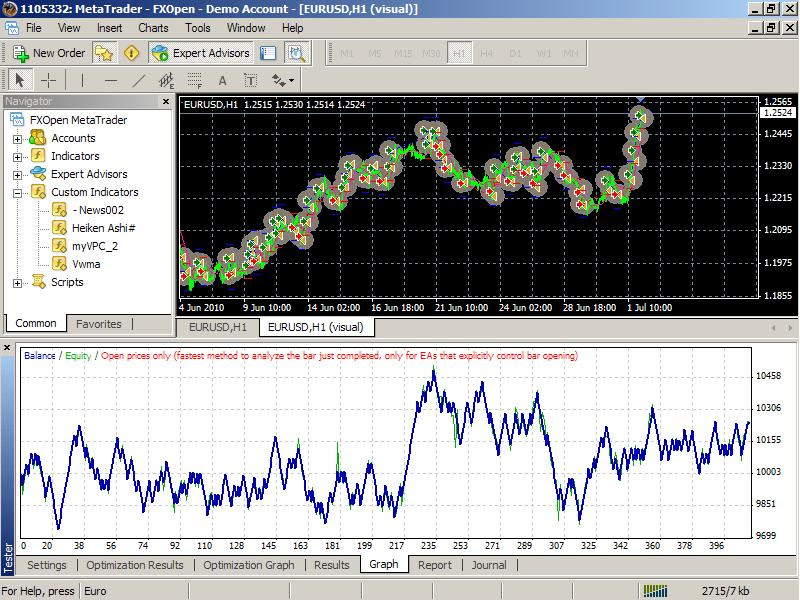Switch to Navigator Favorites tab

[98, 324]
